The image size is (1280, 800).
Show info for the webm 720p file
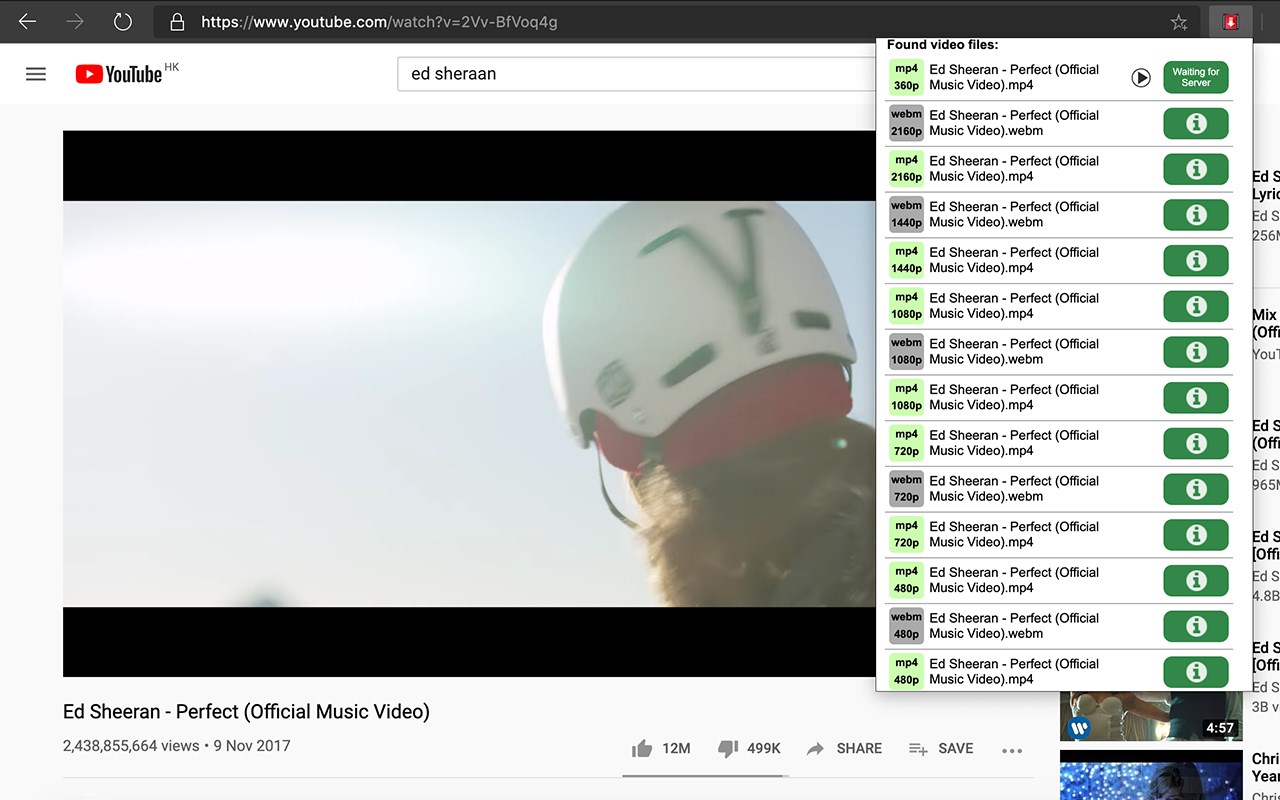tap(1196, 489)
